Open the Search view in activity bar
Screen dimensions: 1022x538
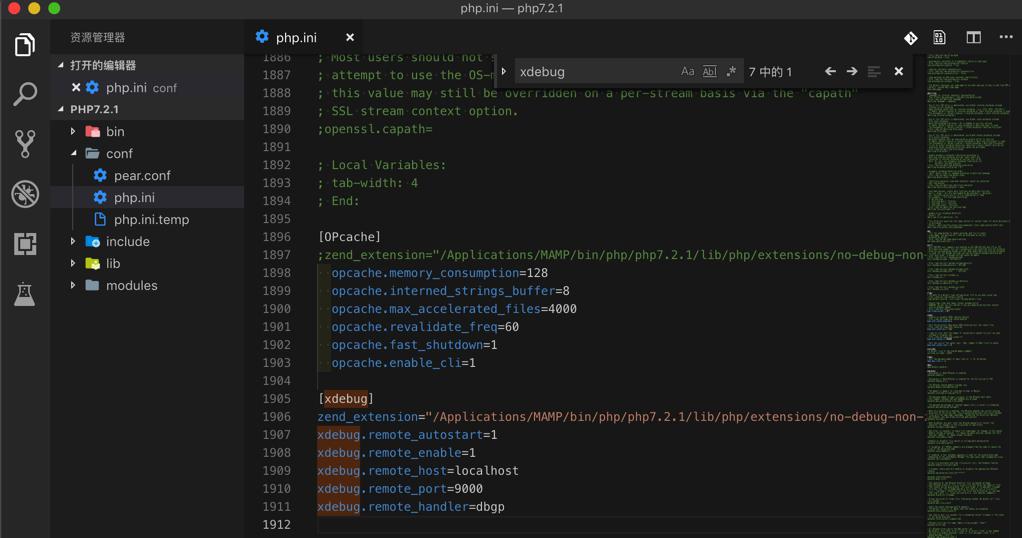pyautogui.click(x=25, y=94)
